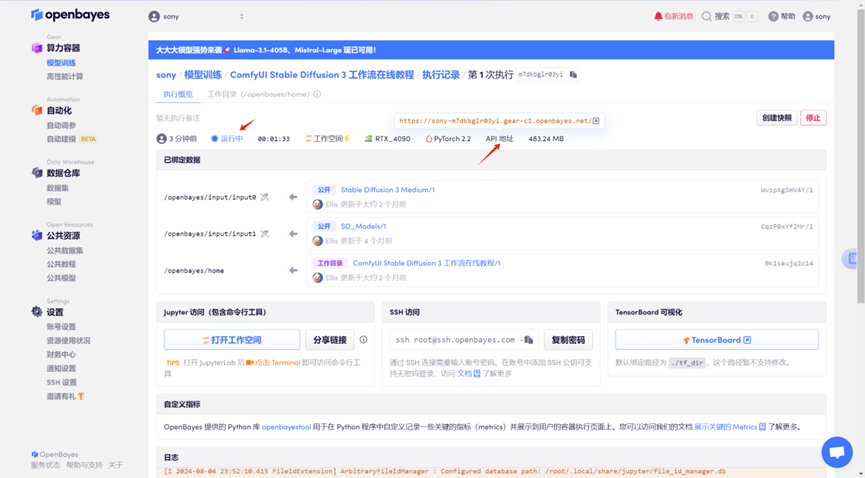Open 公共数据集 in sidebar
This screenshot has width=865, height=478.
pyautogui.click(x=65, y=251)
